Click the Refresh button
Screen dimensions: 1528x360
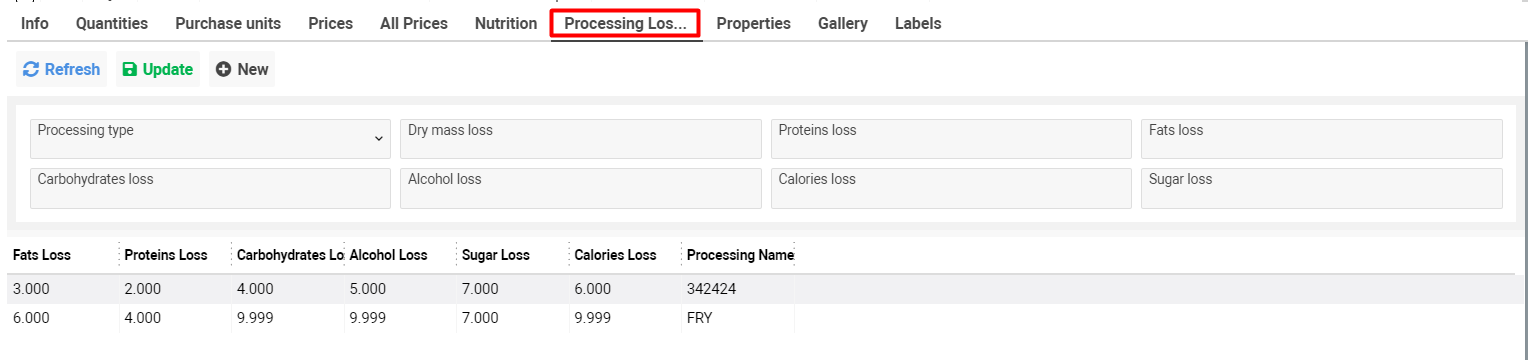point(61,69)
